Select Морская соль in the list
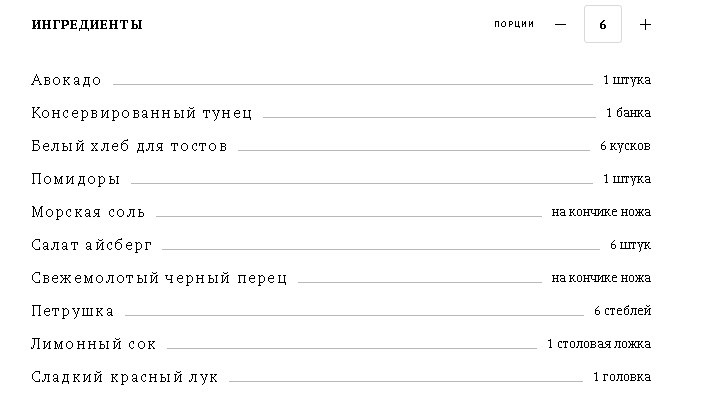The width and height of the screenshot is (701, 406). point(88,212)
